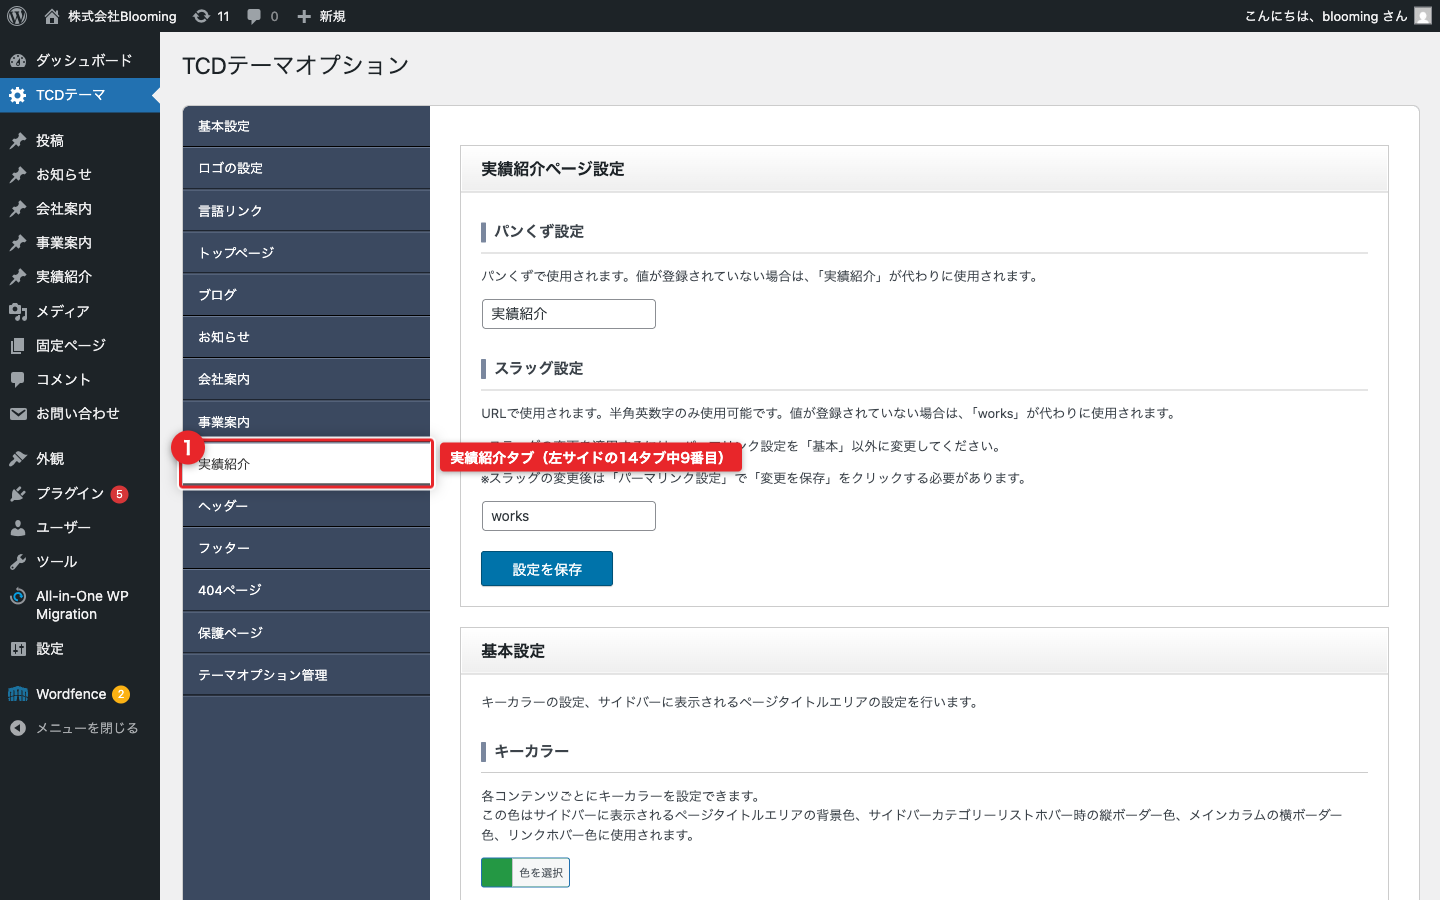Open the comments bubble icon showing 0
Viewport: 1440px width, 900px height.
[254, 16]
